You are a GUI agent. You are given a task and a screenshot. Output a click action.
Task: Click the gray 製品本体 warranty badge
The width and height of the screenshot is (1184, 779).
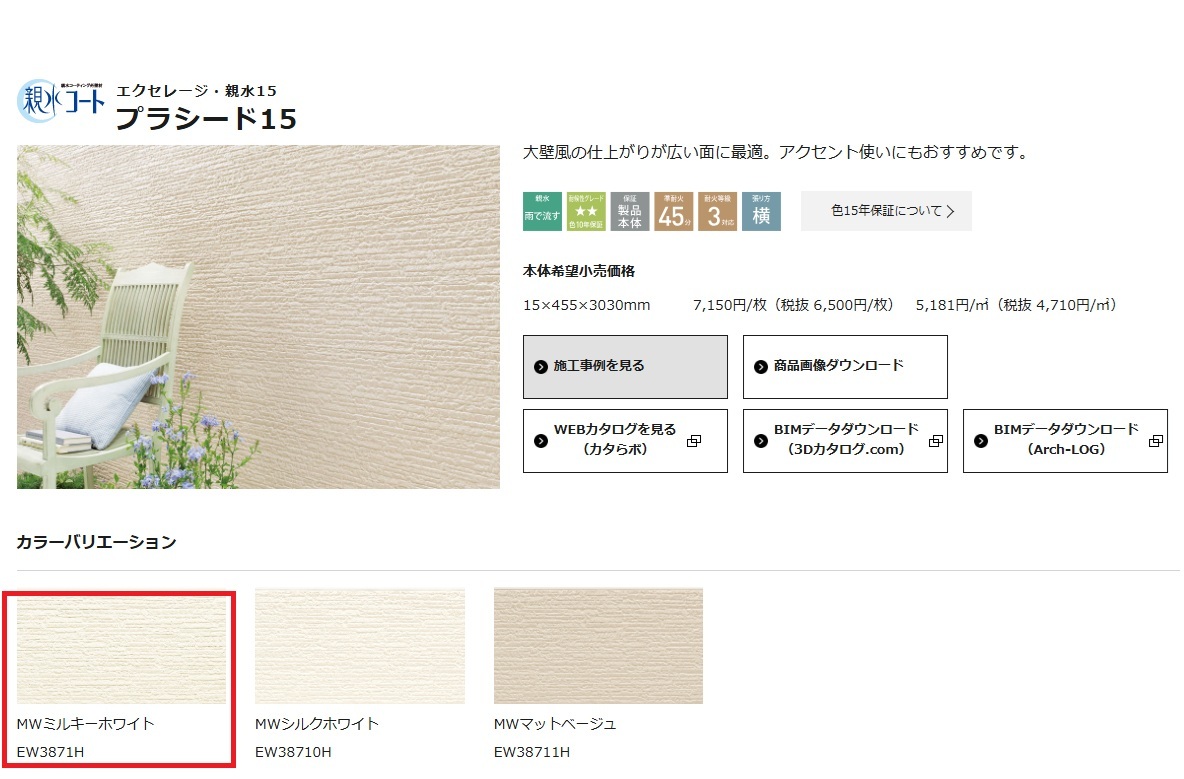pyautogui.click(x=630, y=211)
